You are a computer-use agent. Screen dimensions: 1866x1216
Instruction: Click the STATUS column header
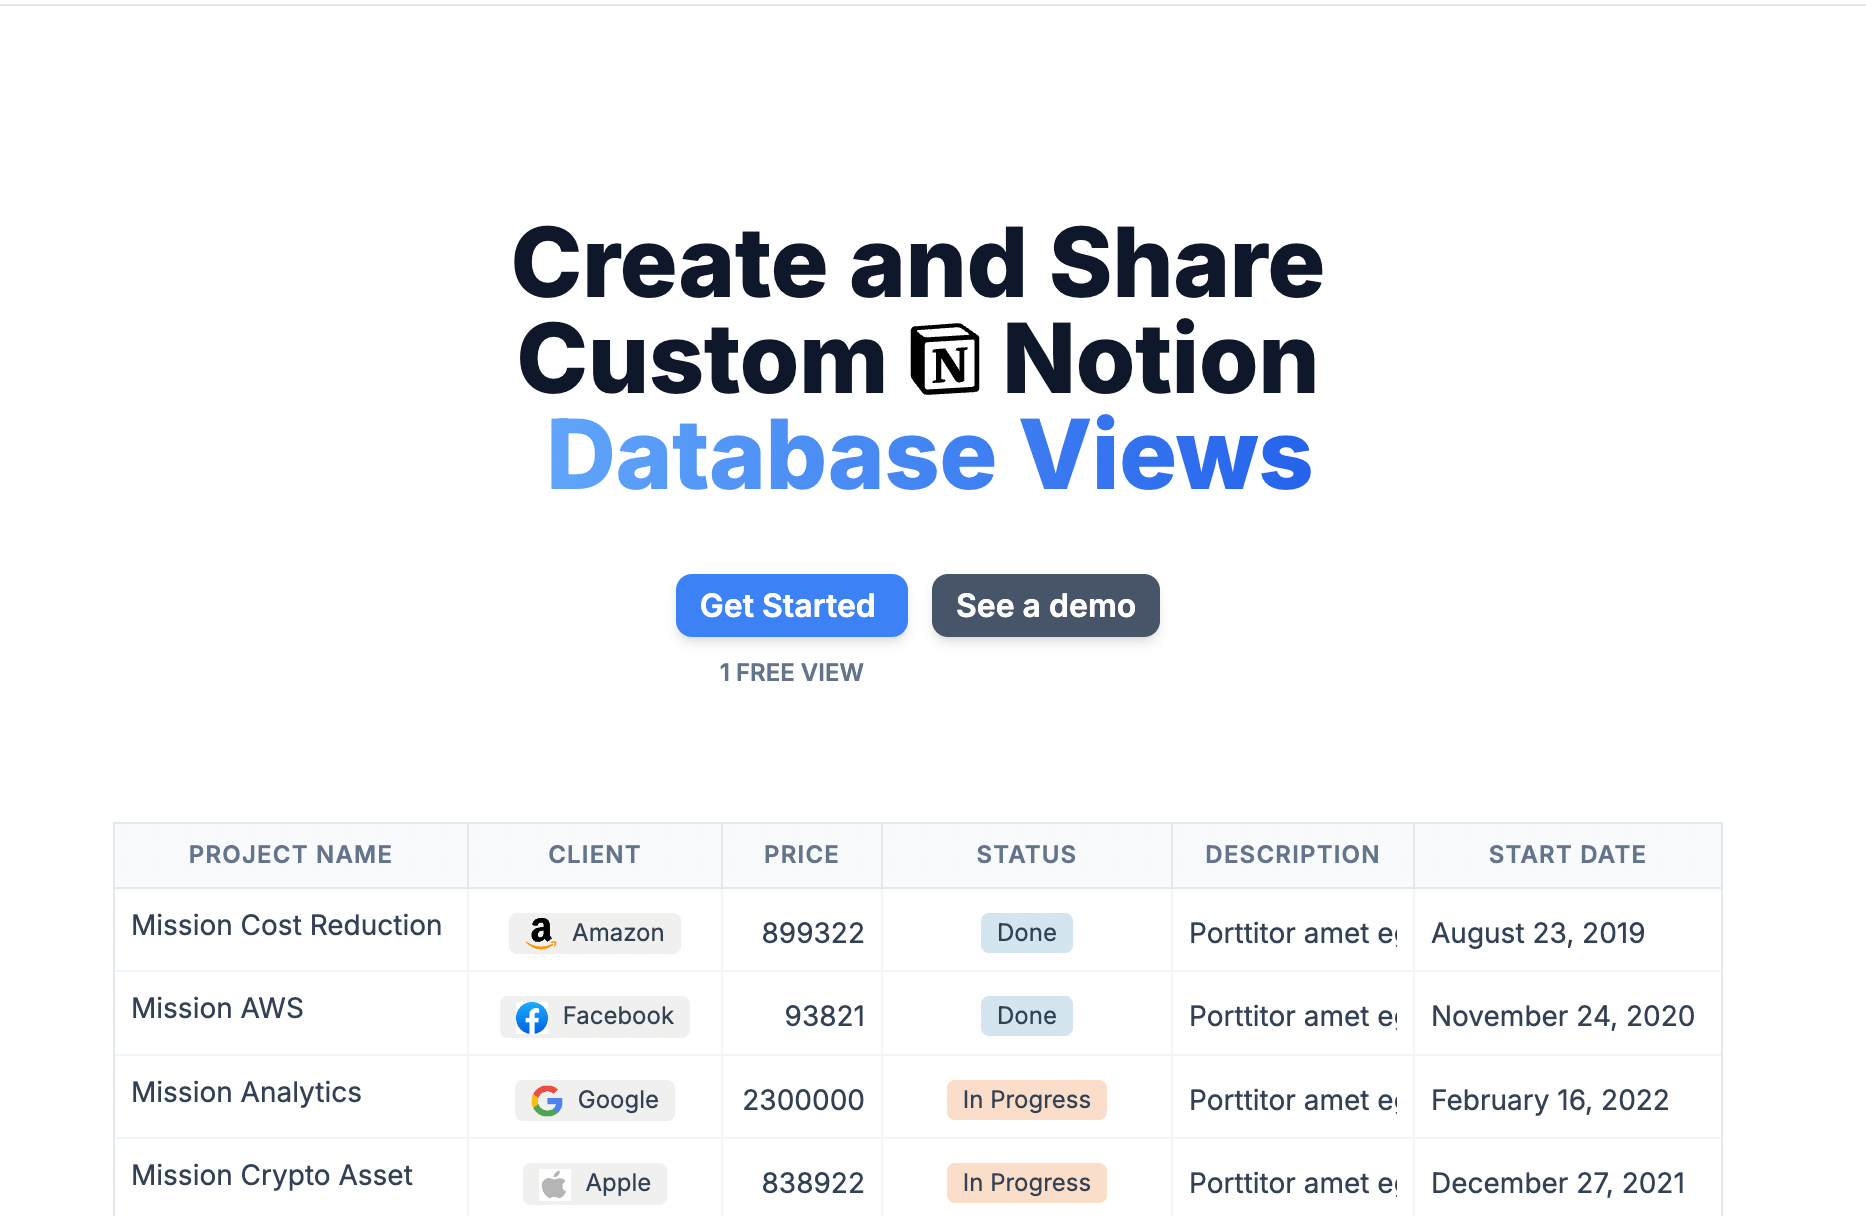click(x=1026, y=855)
